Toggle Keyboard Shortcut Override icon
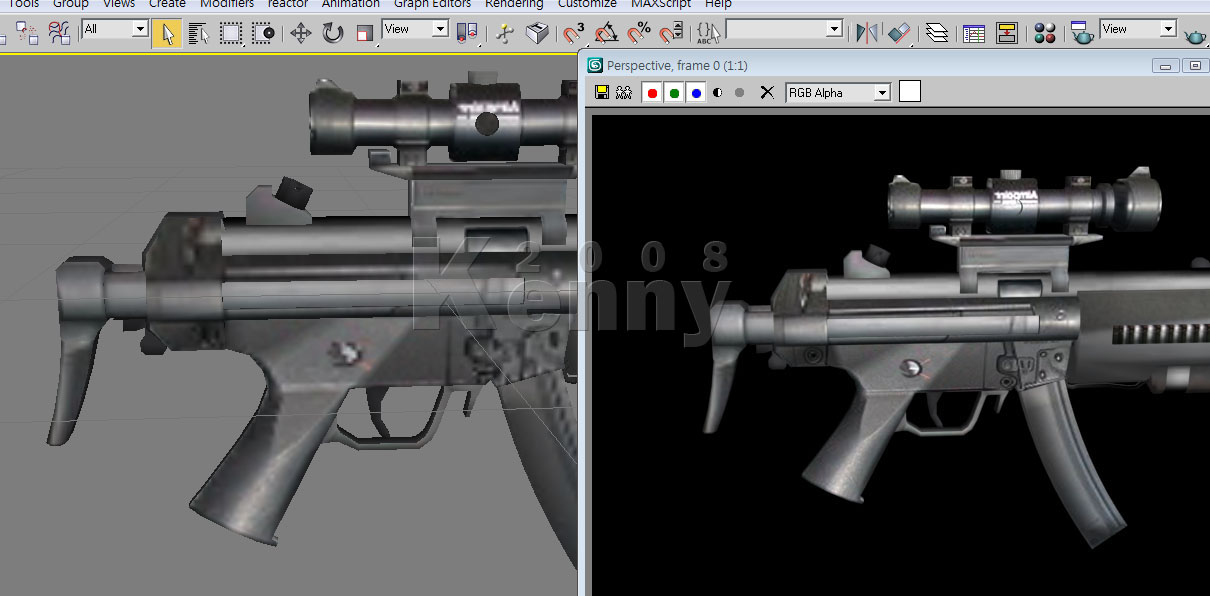 tap(538, 33)
